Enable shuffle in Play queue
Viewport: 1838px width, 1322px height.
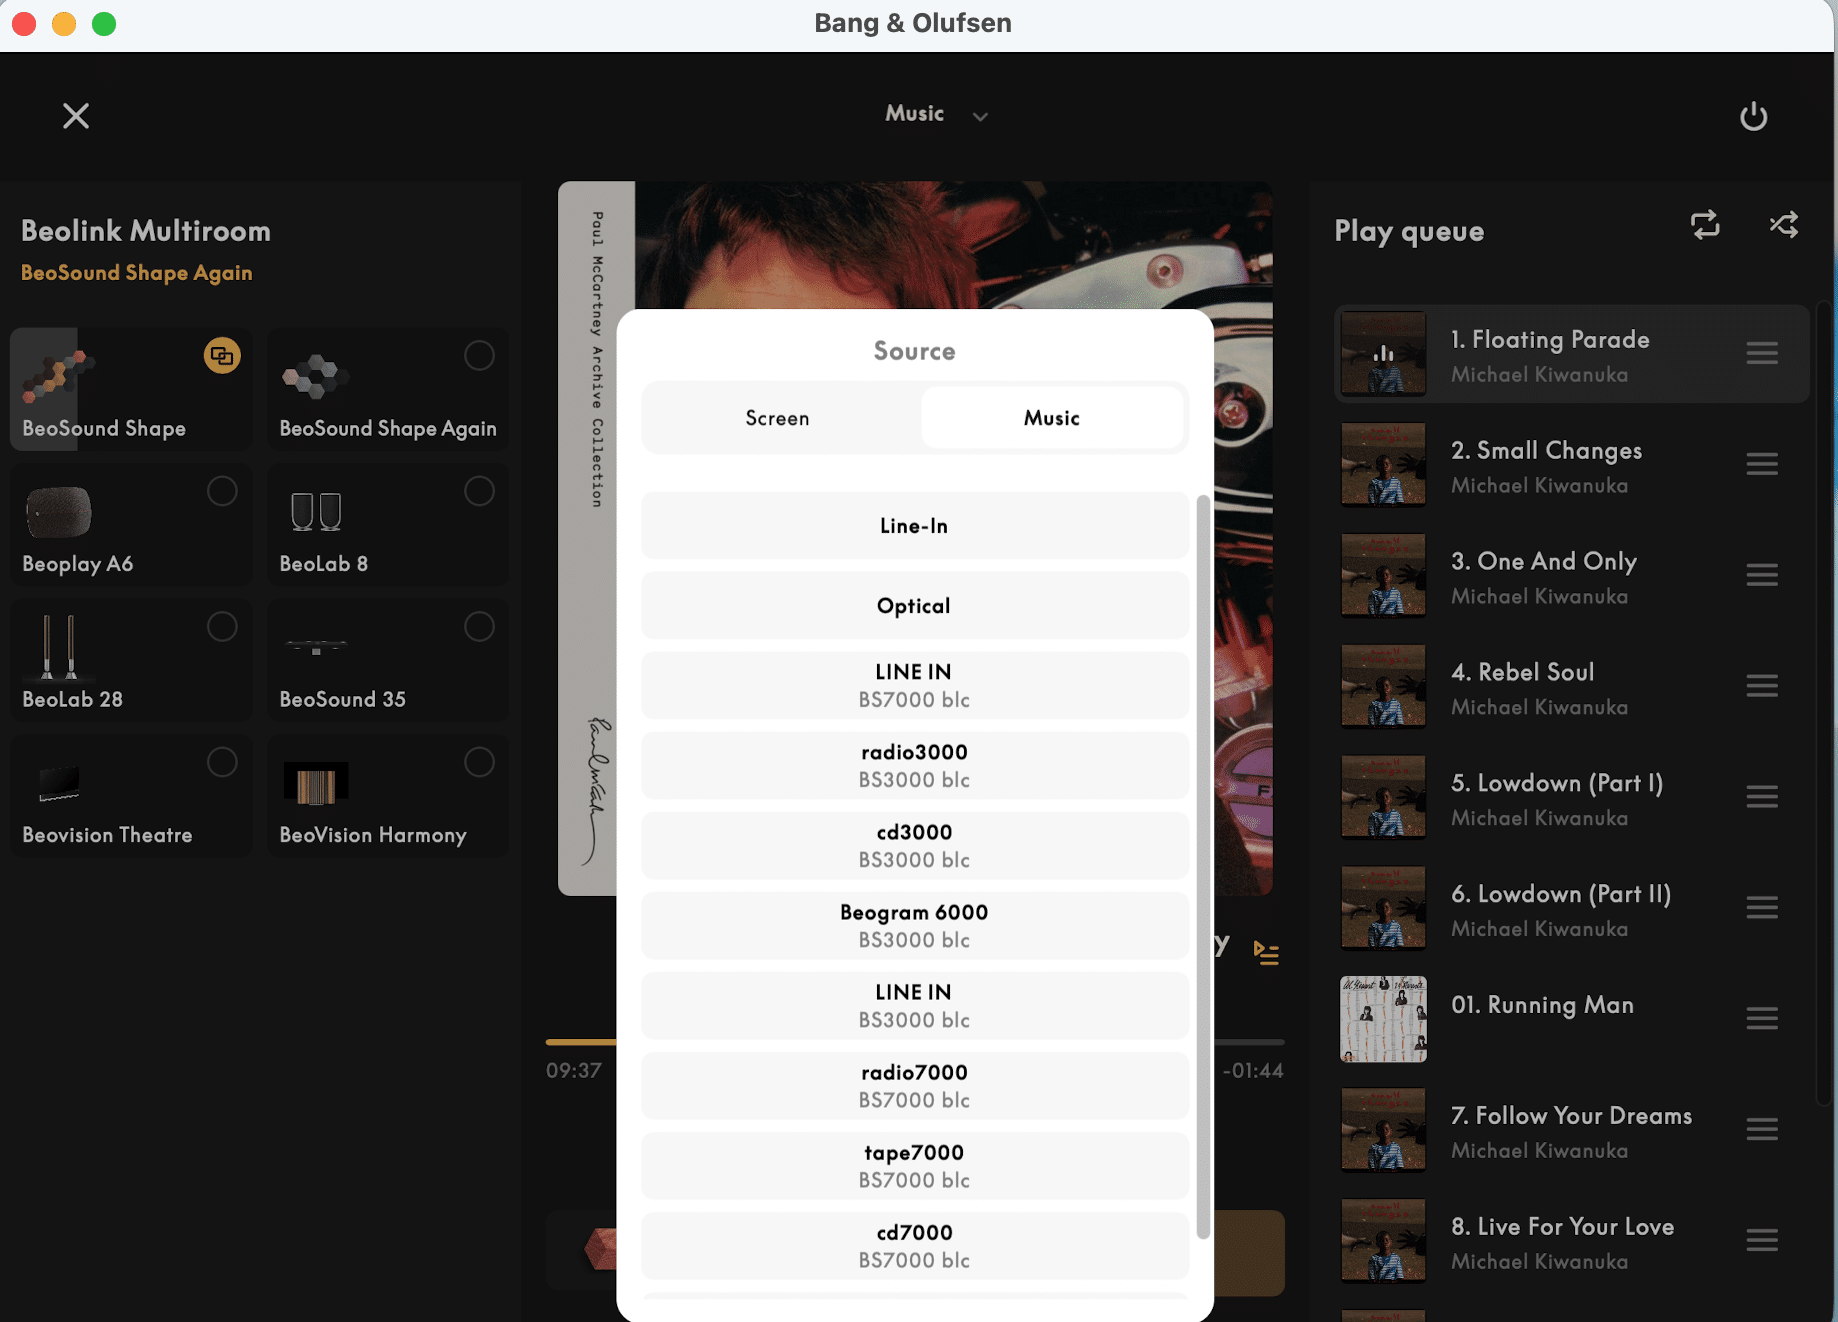pyautogui.click(x=1783, y=225)
